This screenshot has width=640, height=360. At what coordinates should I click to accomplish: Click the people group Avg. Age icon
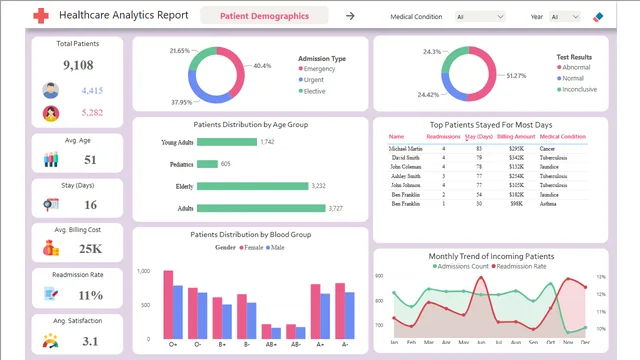51,159
